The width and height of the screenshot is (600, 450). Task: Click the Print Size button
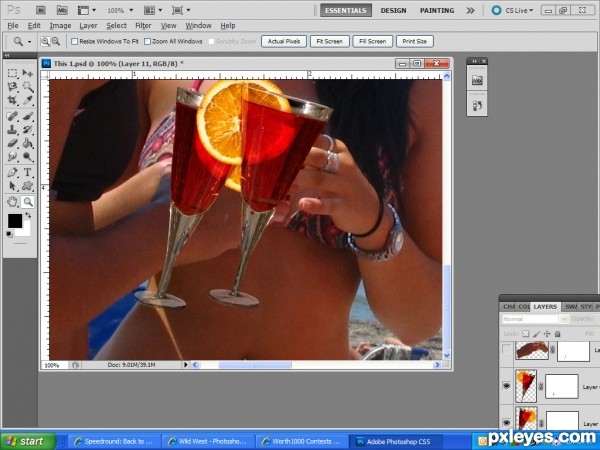click(415, 41)
